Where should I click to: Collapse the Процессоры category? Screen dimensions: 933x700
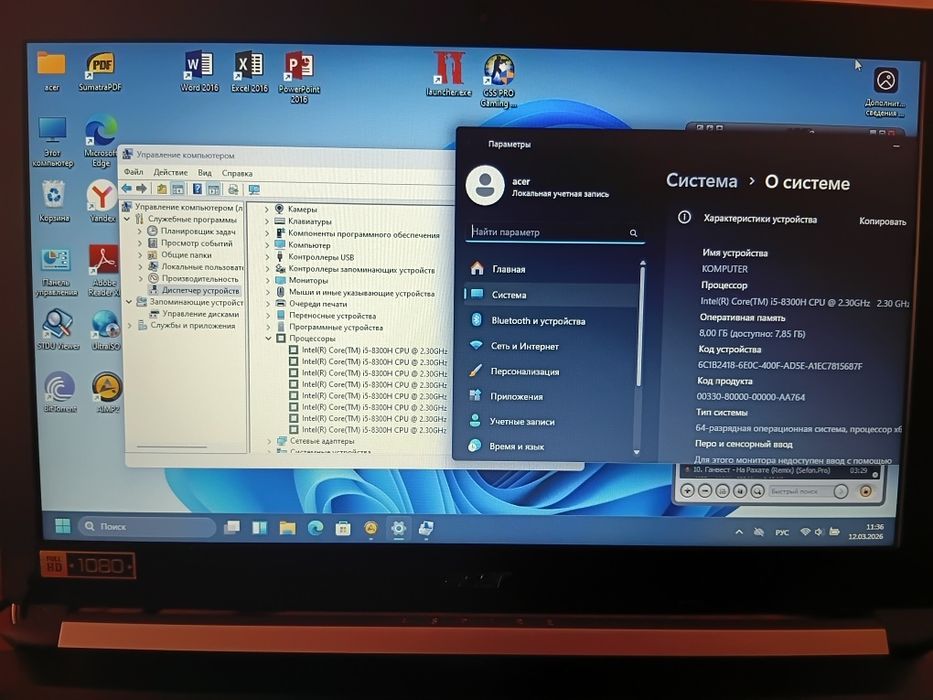pyautogui.click(x=268, y=338)
